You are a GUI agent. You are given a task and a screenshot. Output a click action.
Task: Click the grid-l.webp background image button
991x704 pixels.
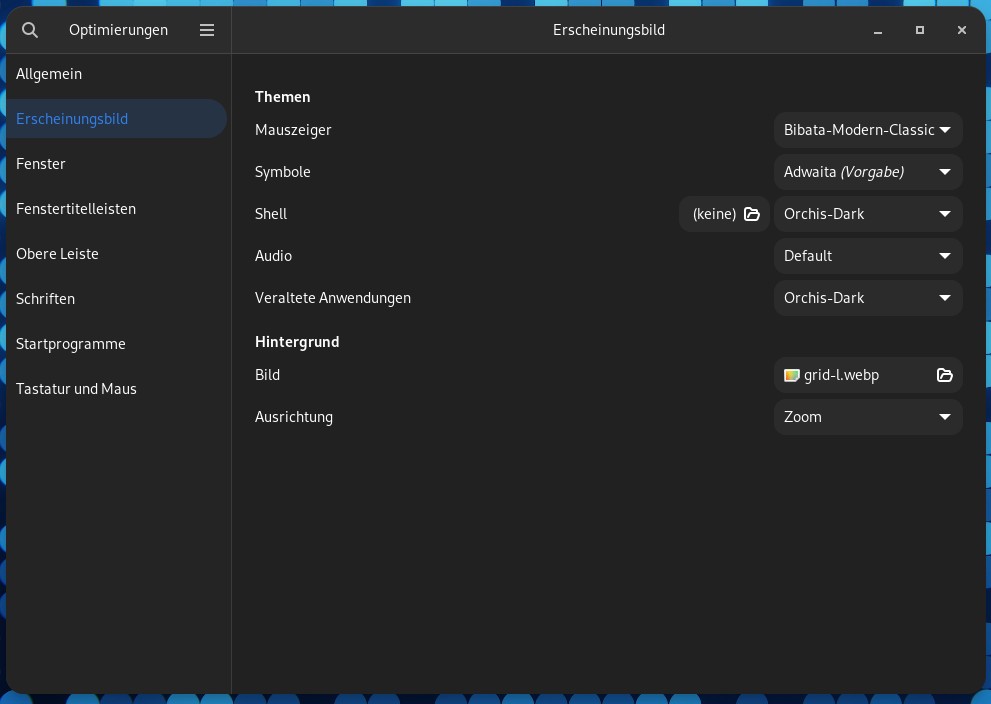855,375
